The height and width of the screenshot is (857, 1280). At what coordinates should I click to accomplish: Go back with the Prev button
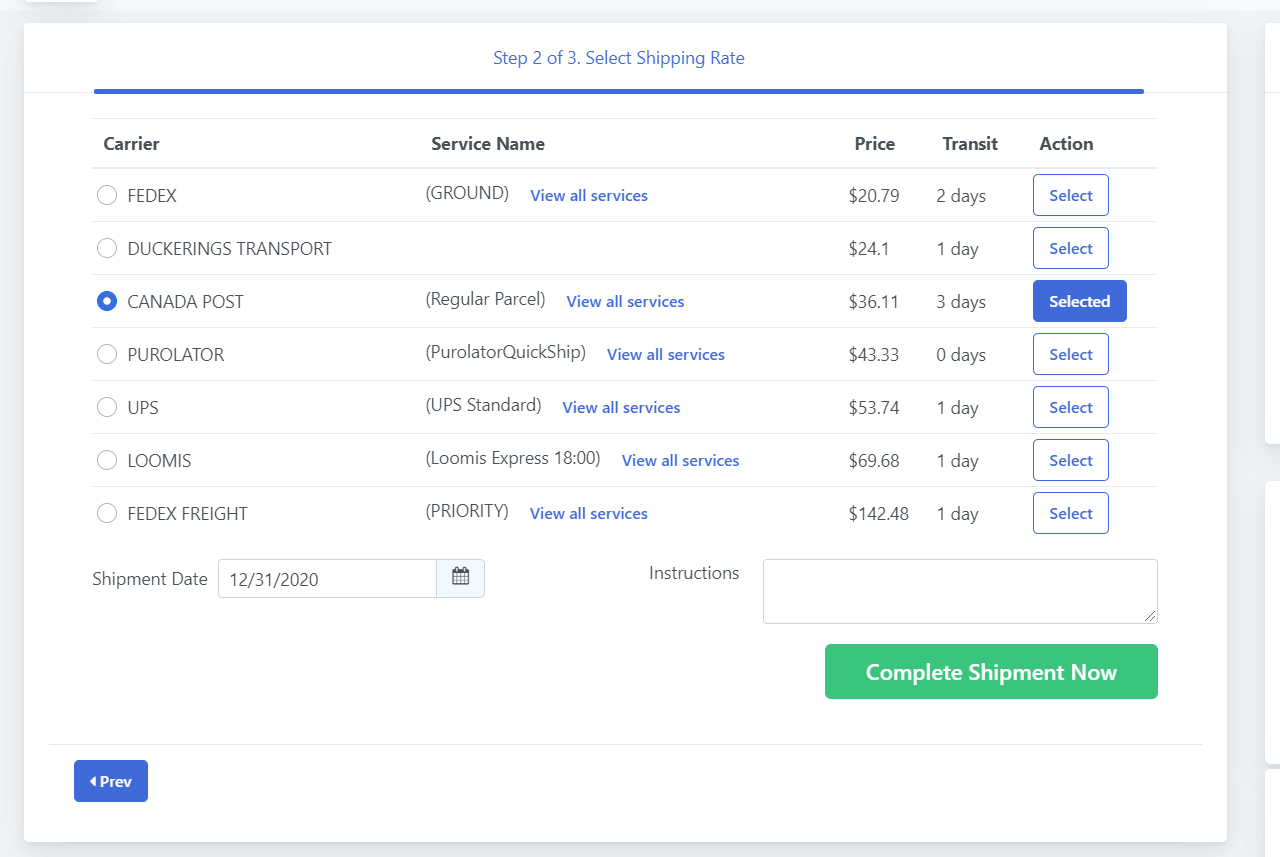coord(111,781)
